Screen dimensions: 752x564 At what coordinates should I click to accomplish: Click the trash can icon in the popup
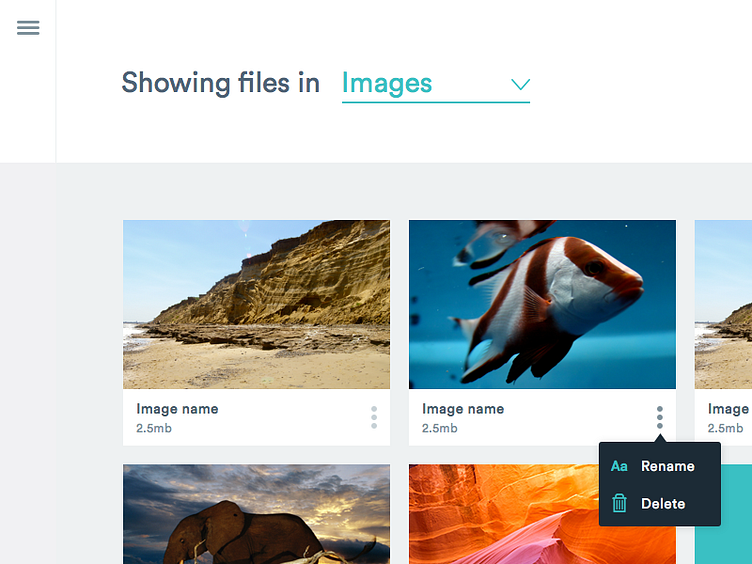point(619,503)
